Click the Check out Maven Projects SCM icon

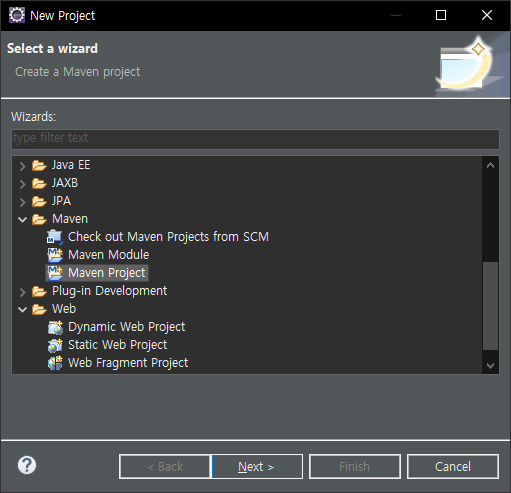[55, 237]
